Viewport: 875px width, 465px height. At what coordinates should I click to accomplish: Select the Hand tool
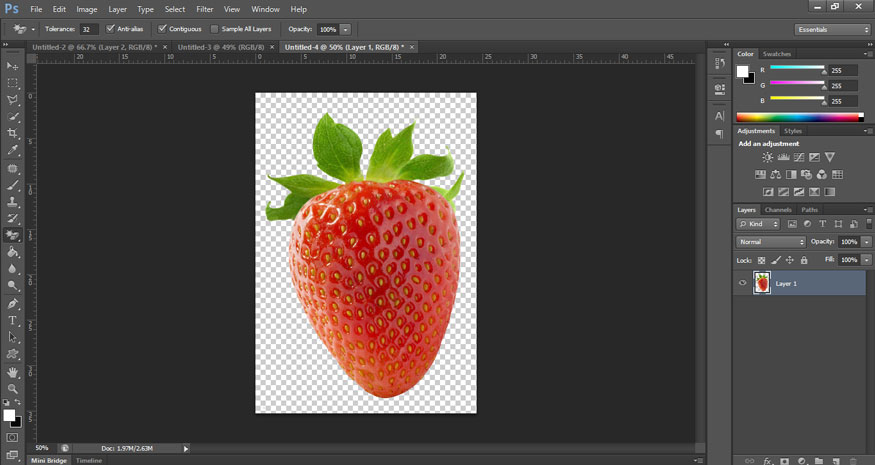pos(13,371)
